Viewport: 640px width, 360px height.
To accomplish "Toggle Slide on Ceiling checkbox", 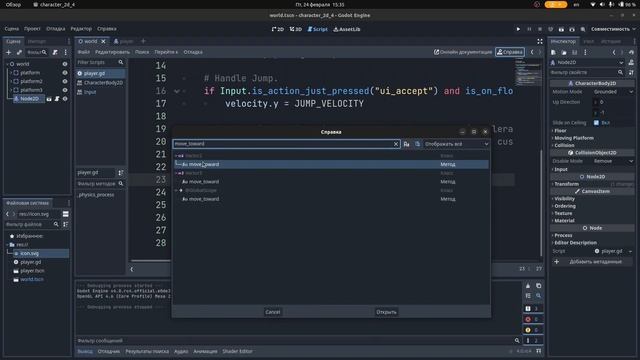I will click(596, 122).
